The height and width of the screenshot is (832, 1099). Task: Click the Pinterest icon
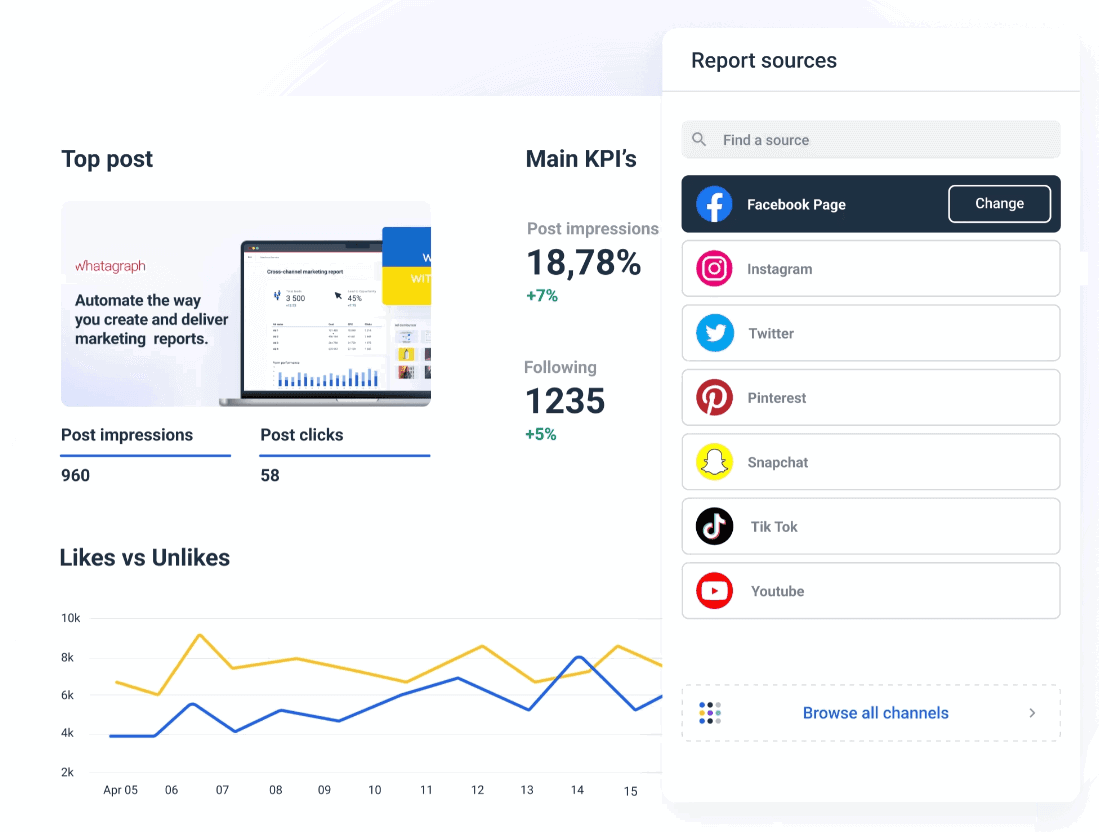[714, 397]
